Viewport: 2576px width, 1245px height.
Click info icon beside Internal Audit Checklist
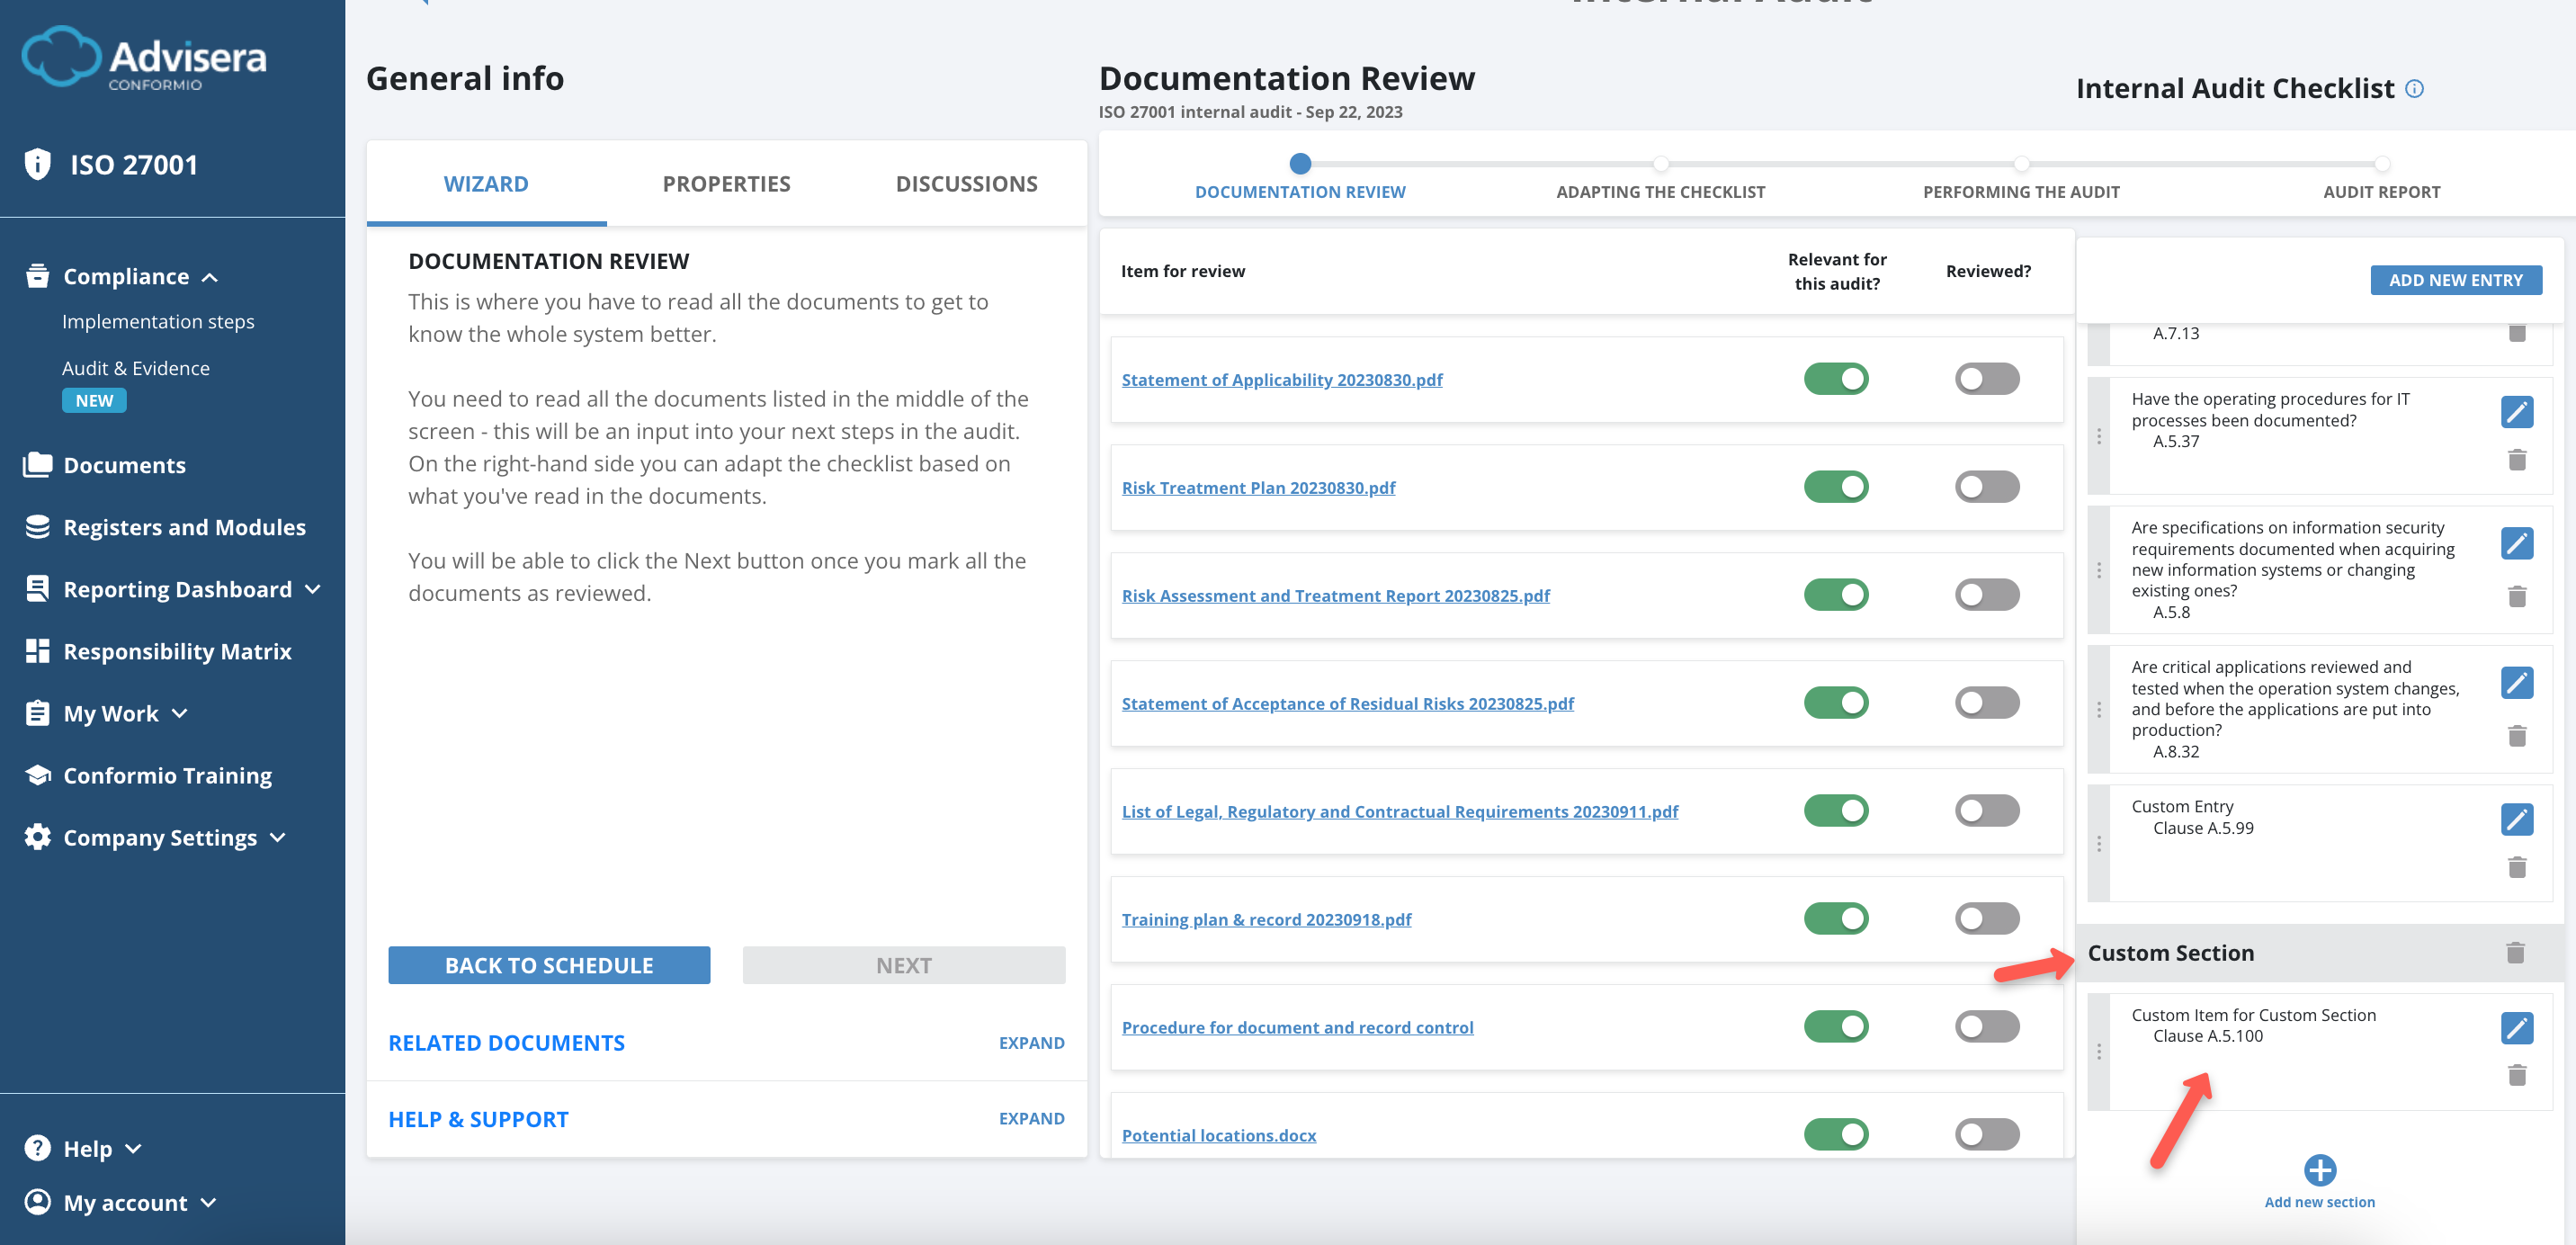[2414, 89]
